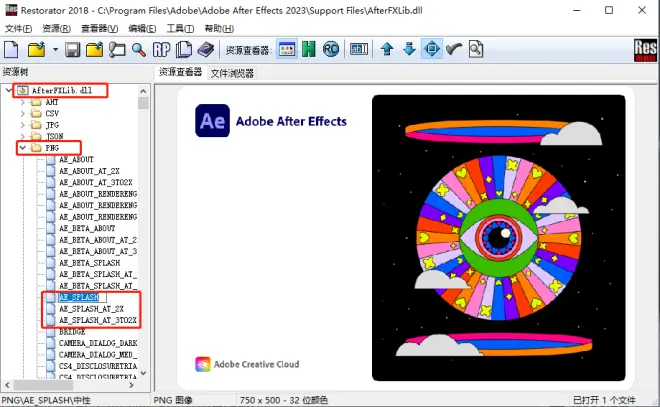Click the RP toolbar icon
Image resolution: width=660 pixels, height=407 pixels.
(161, 50)
